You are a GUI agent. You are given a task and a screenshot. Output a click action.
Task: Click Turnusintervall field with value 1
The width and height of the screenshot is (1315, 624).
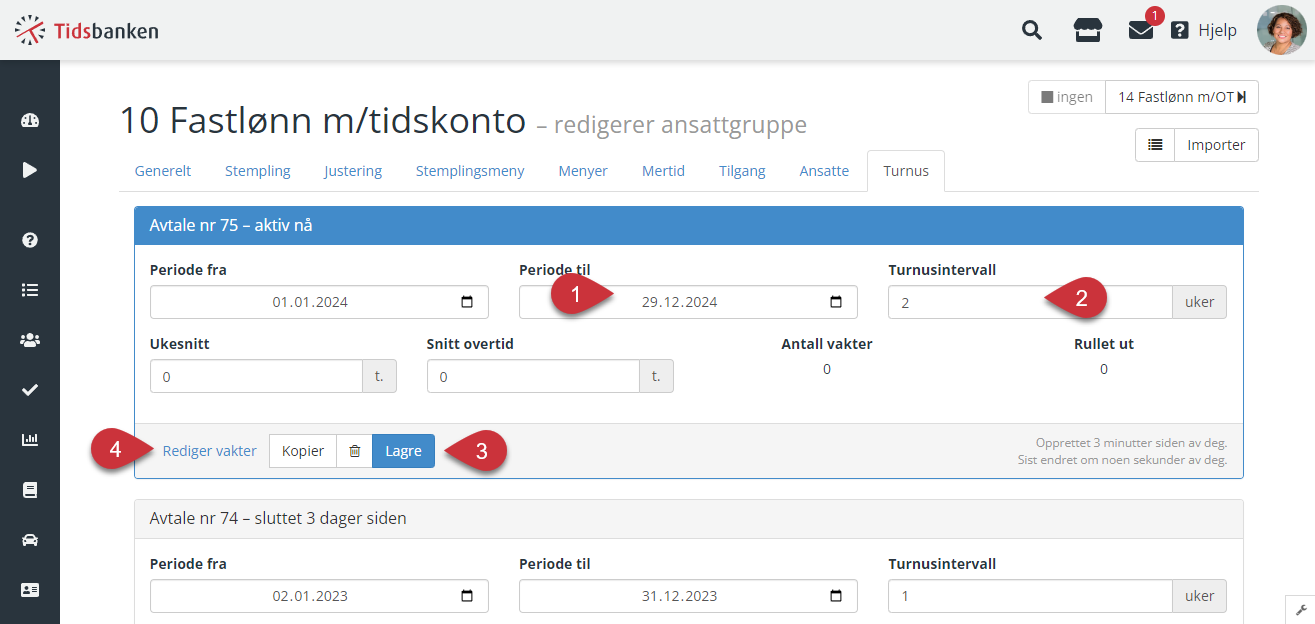[x=1030, y=596]
